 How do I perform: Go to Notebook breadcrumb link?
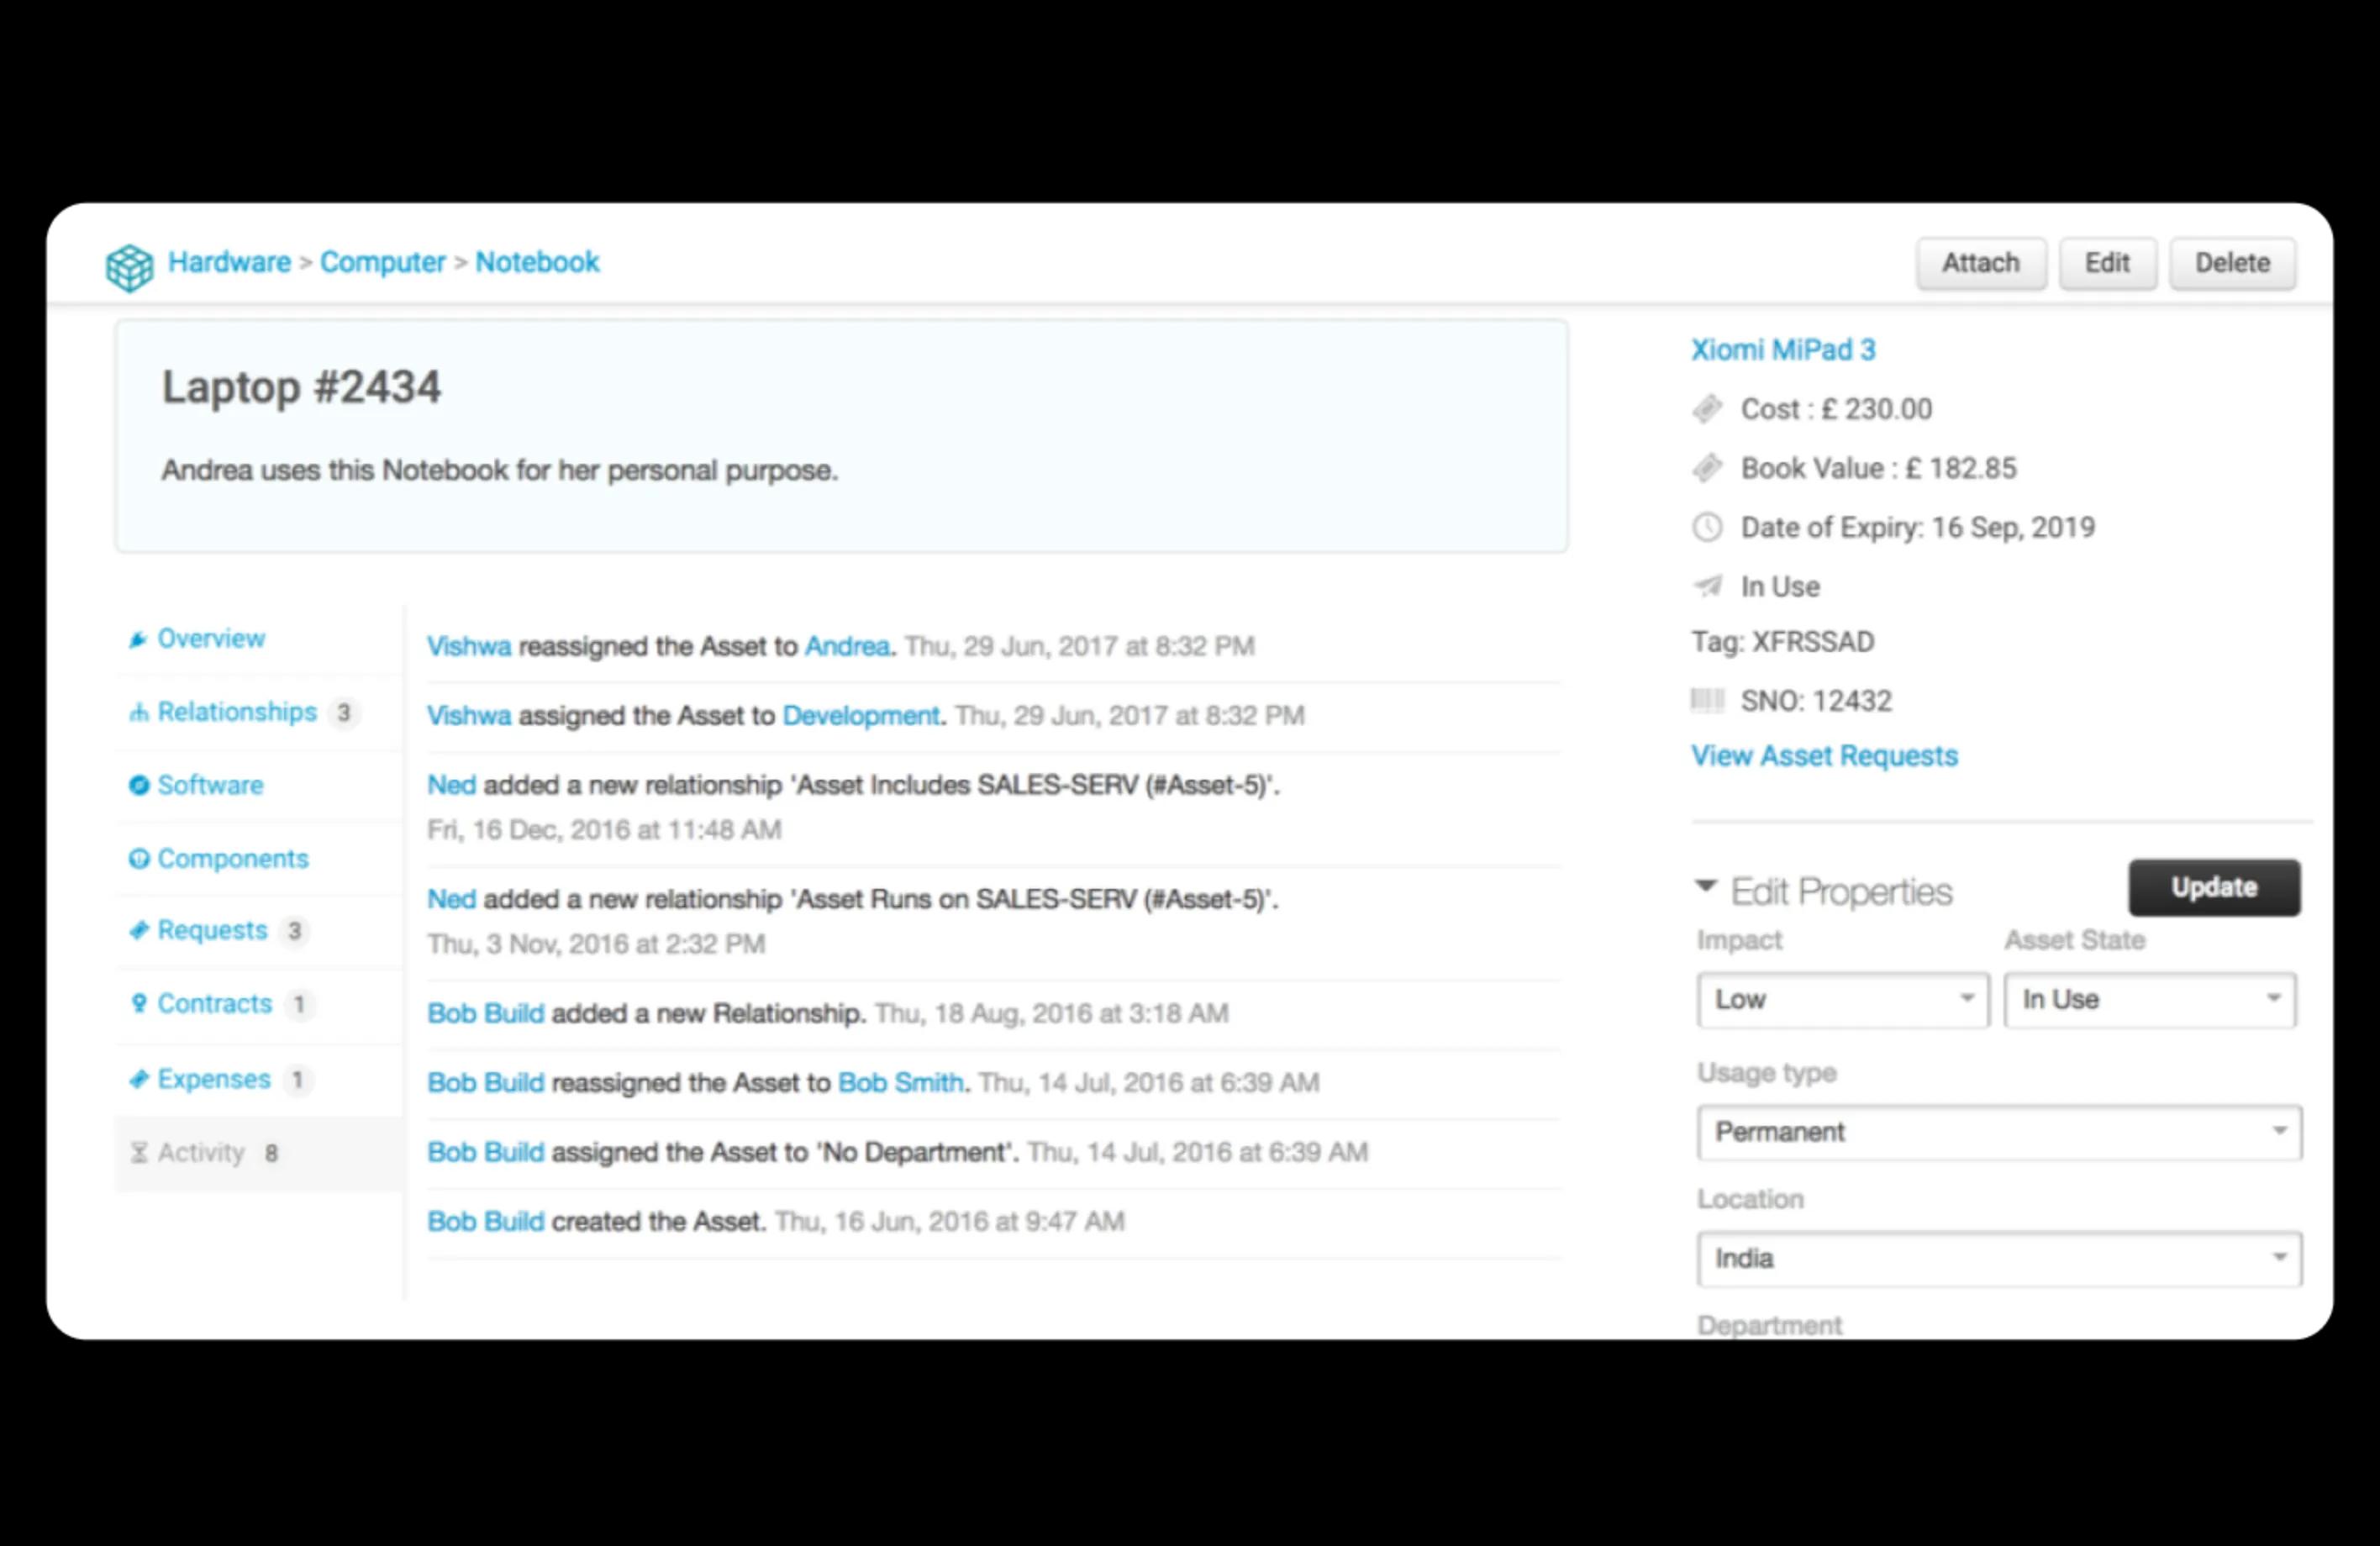coord(537,262)
